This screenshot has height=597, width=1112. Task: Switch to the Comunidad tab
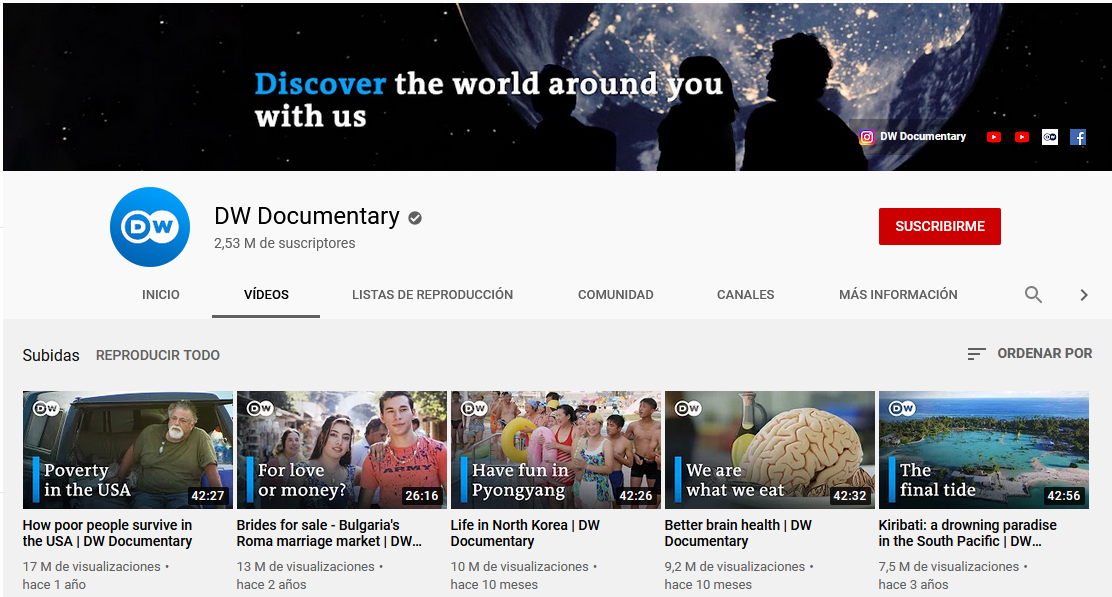pos(616,294)
